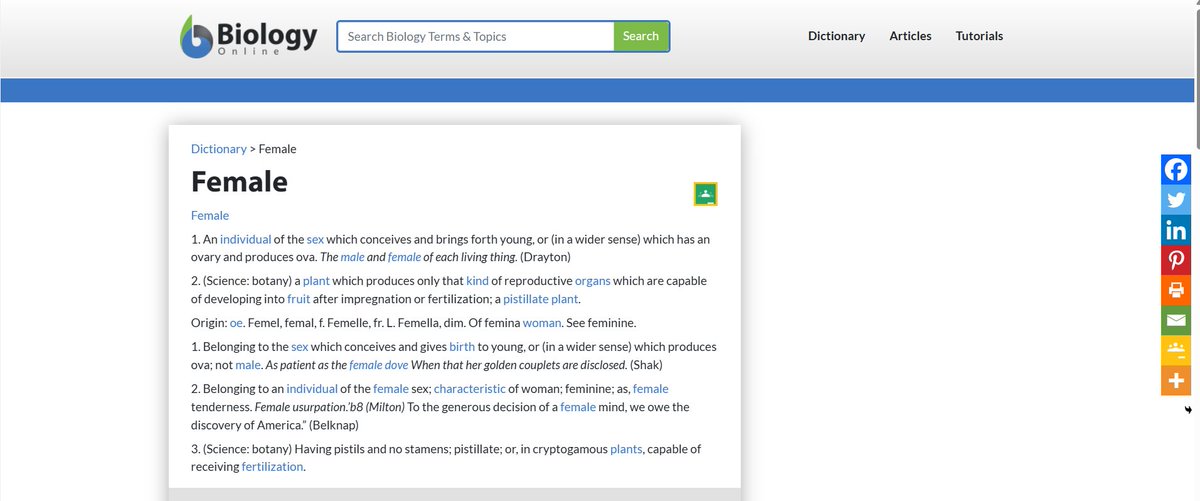Viewport: 1200px width, 501px height.
Task: Open Dictionary in top navigation
Action: (x=836, y=36)
